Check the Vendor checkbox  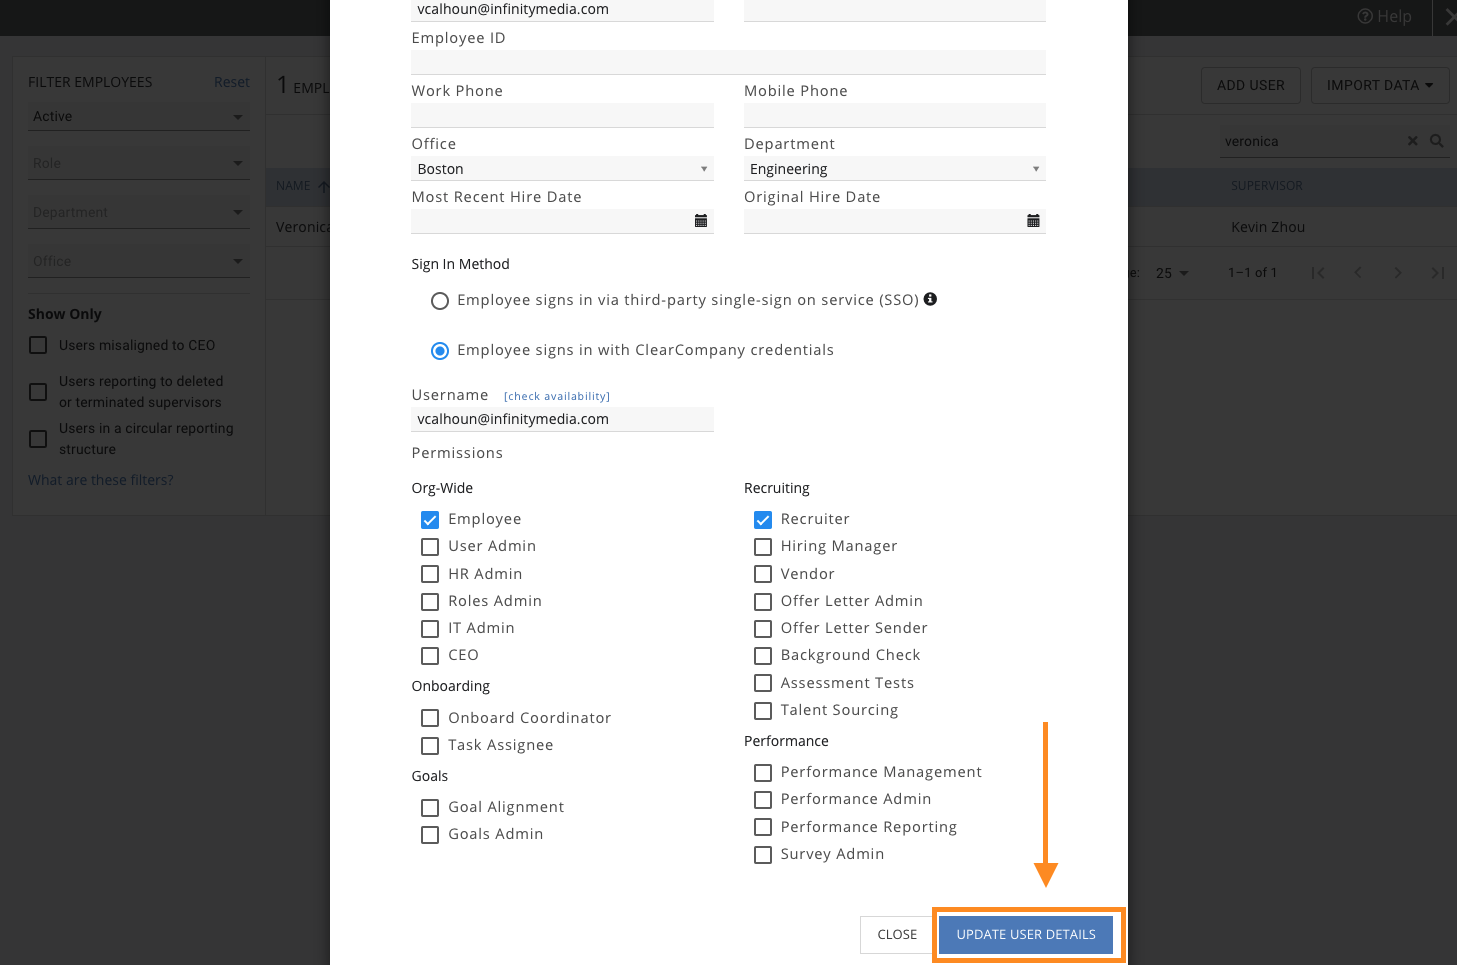763,574
